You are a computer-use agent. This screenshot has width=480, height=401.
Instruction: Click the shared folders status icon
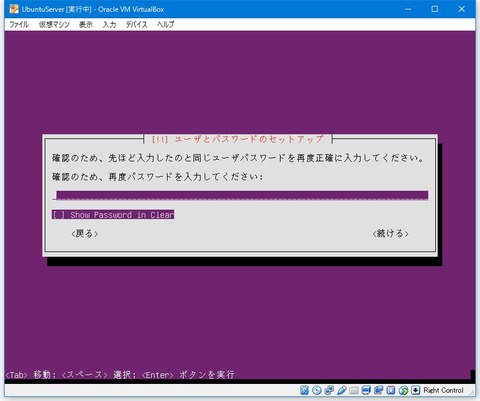tap(354, 390)
